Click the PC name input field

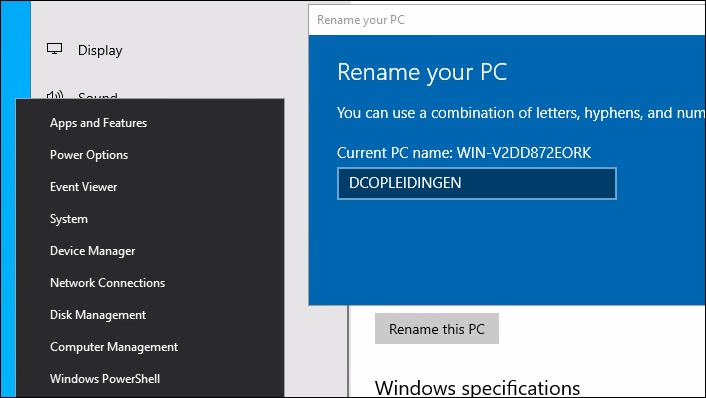coord(476,183)
